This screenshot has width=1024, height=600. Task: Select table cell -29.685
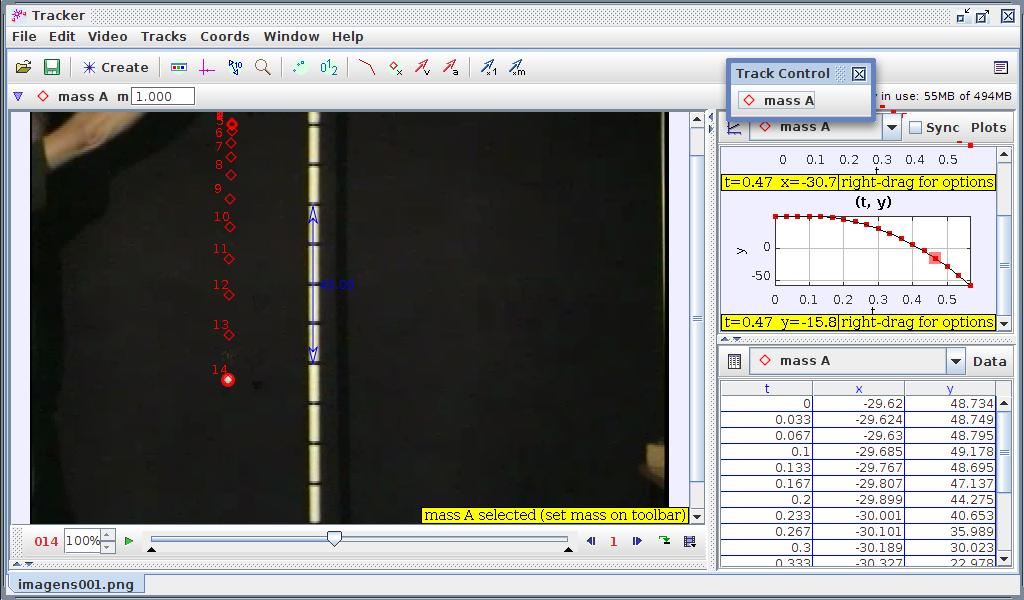(x=859, y=452)
